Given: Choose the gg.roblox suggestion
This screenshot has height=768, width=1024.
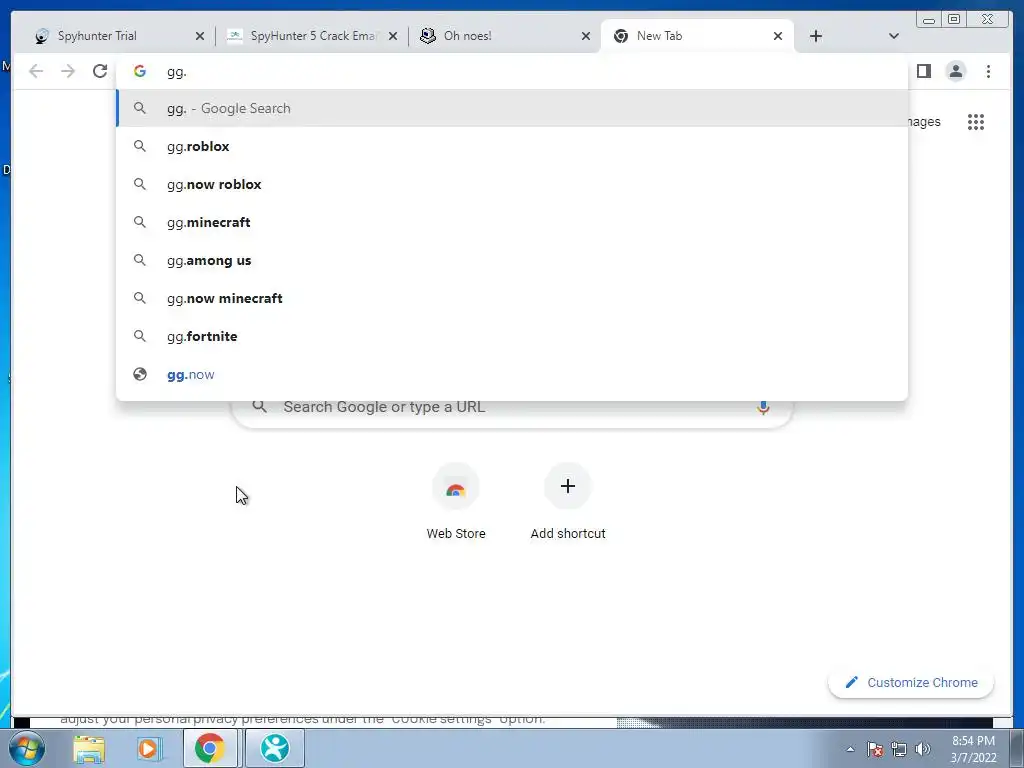Looking at the screenshot, I should point(512,146).
